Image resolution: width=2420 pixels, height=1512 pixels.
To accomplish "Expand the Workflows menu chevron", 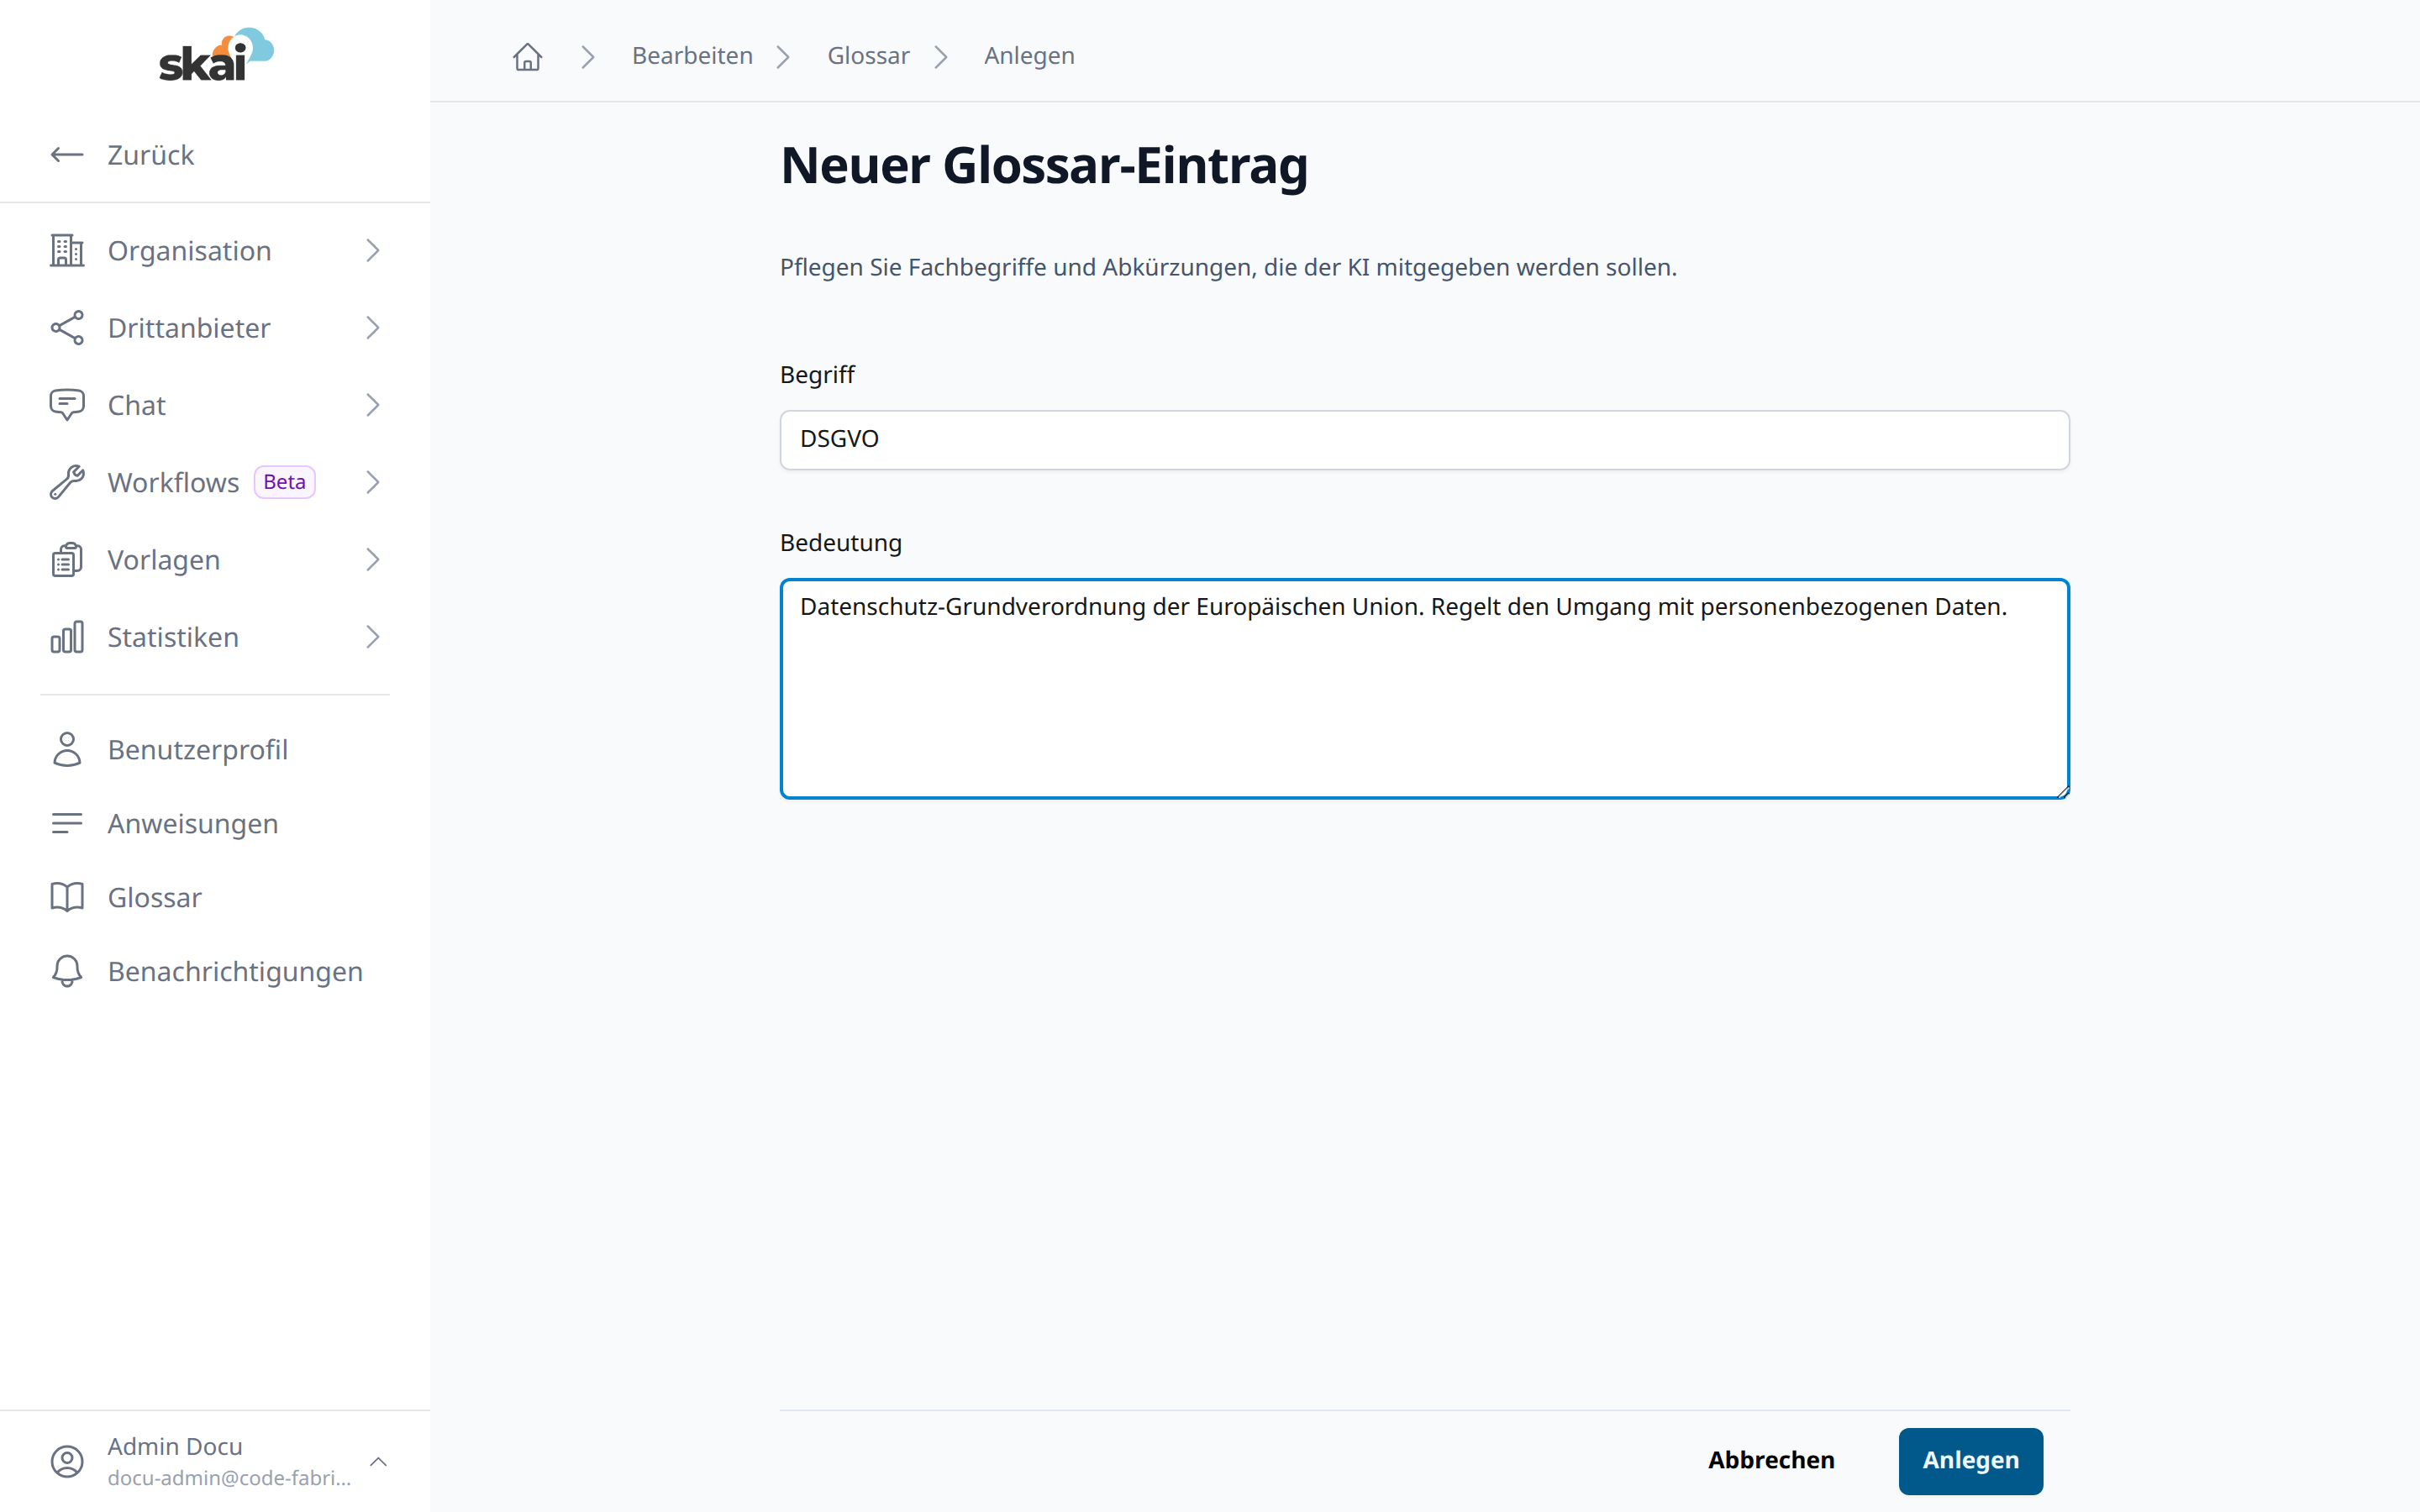I will pos(373,482).
